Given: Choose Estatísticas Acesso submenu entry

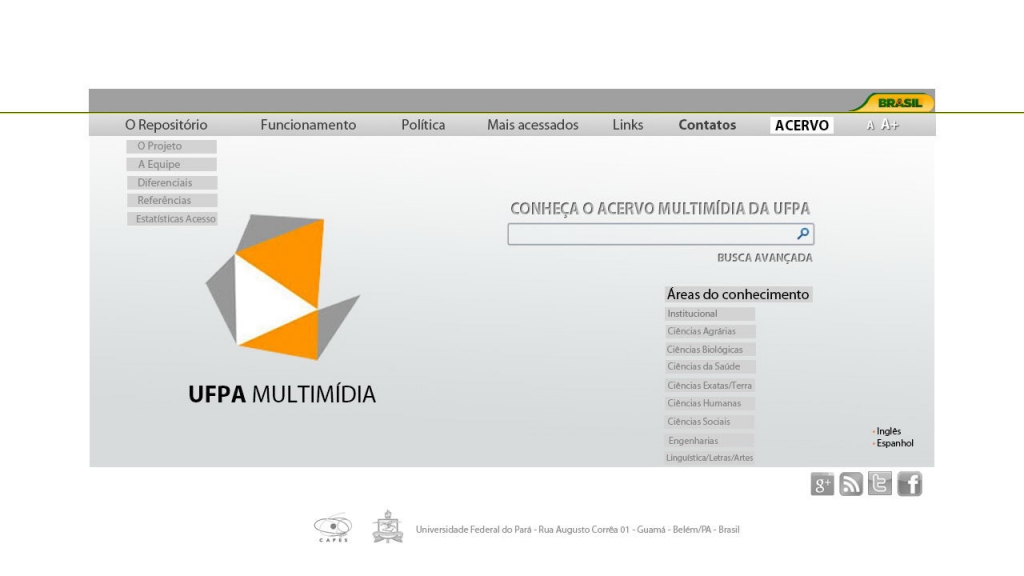Looking at the screenshot, I should tap(172, 219).
